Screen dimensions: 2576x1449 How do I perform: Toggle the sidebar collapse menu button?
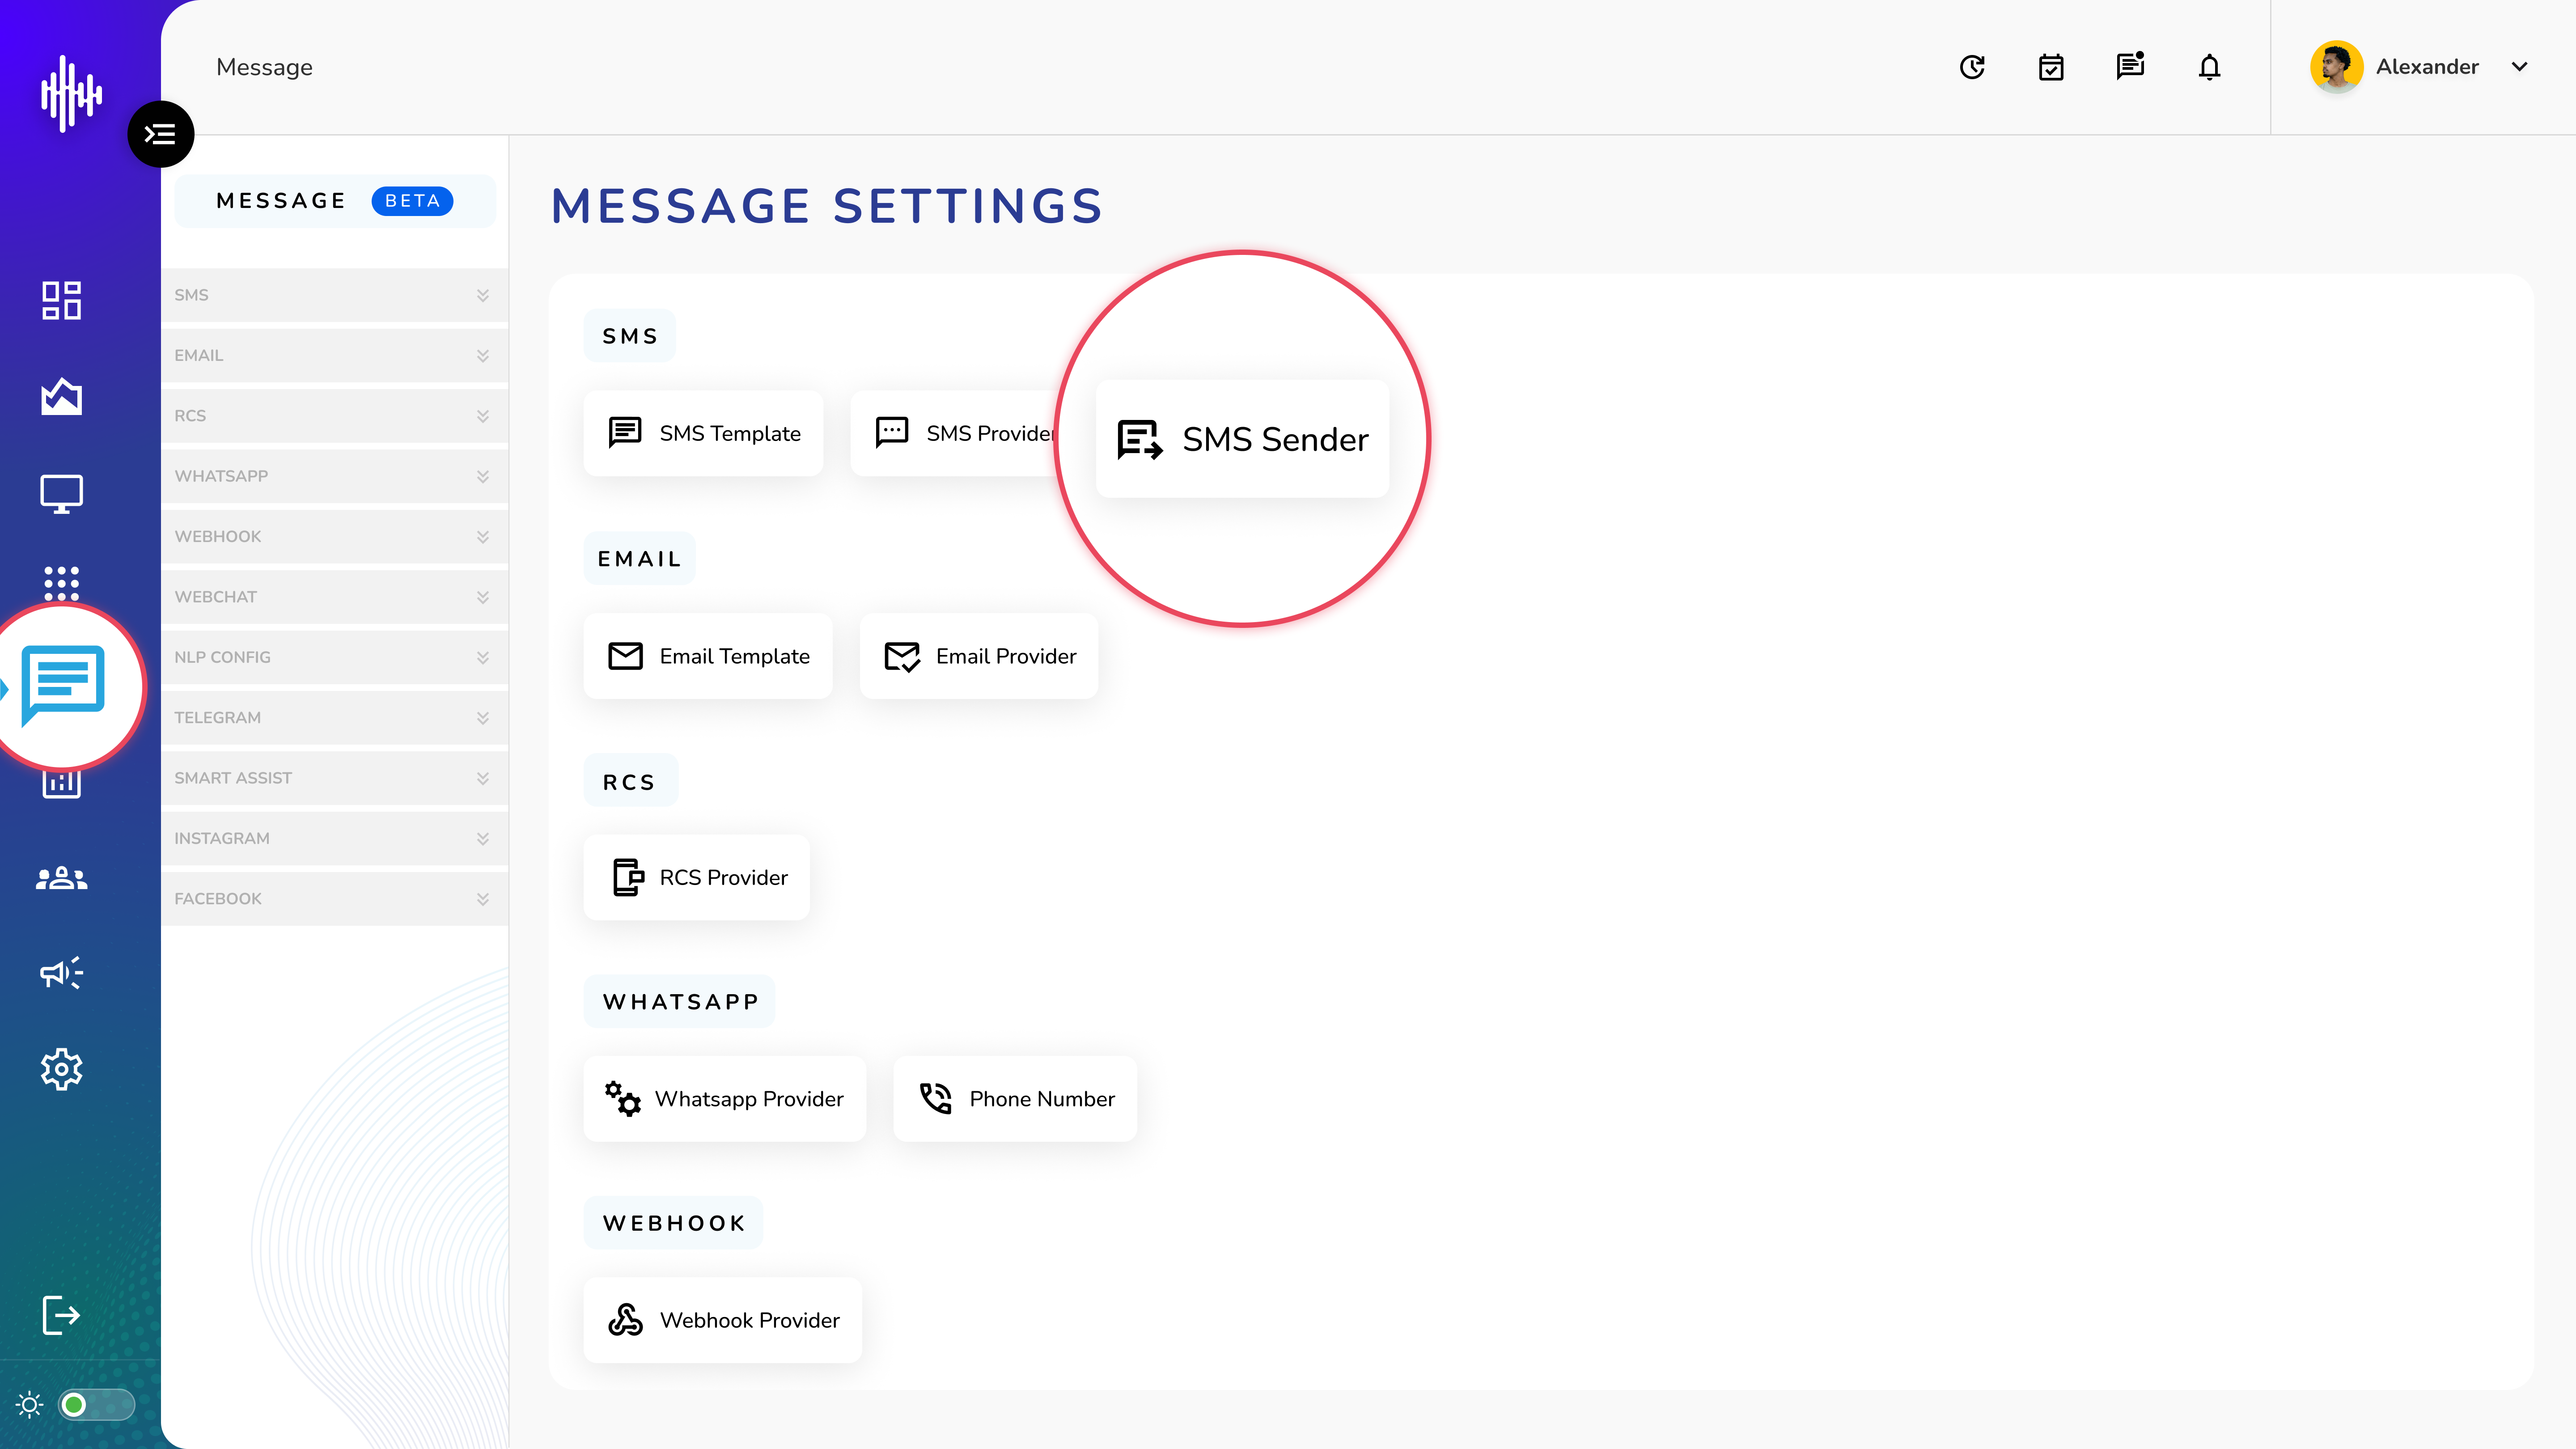(x=160, y=134)
